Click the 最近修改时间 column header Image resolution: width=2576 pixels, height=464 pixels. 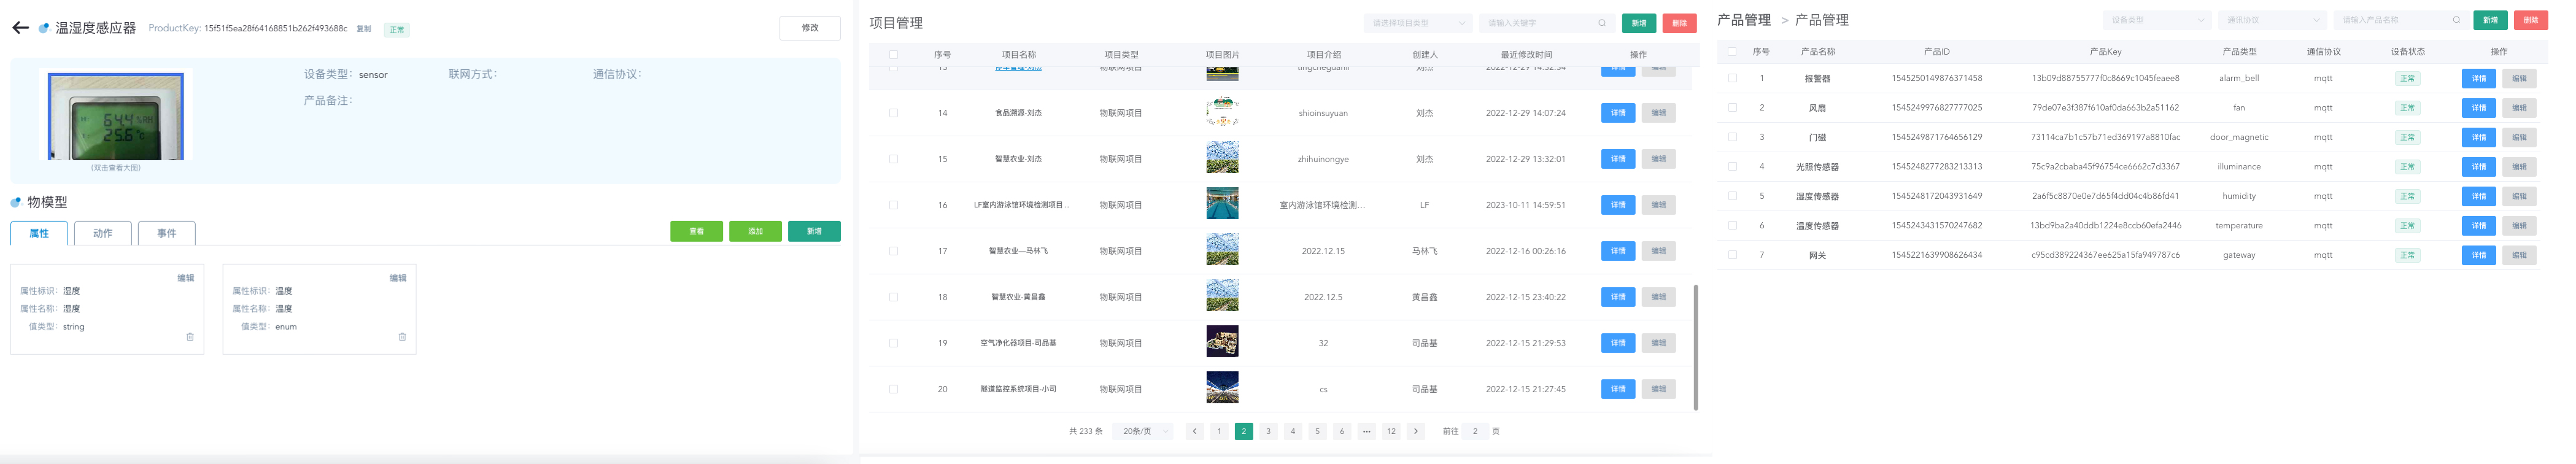[1526, 55]
